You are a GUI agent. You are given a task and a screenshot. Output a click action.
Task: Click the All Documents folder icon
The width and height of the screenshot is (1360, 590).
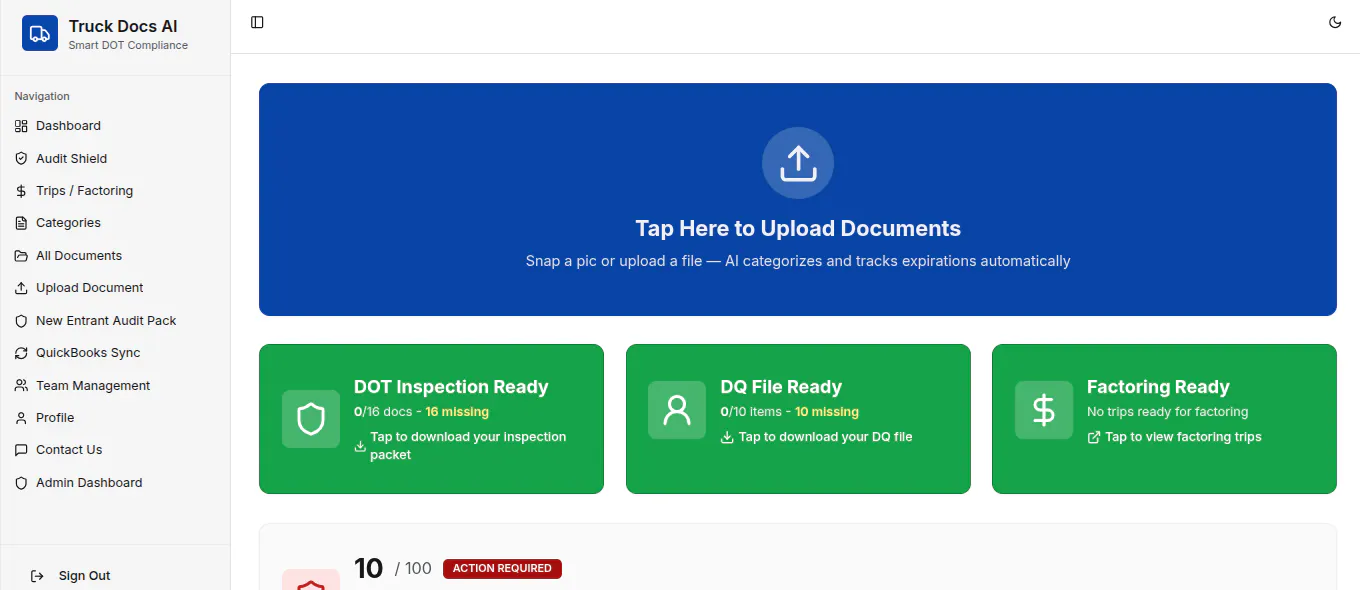[21, 256]
